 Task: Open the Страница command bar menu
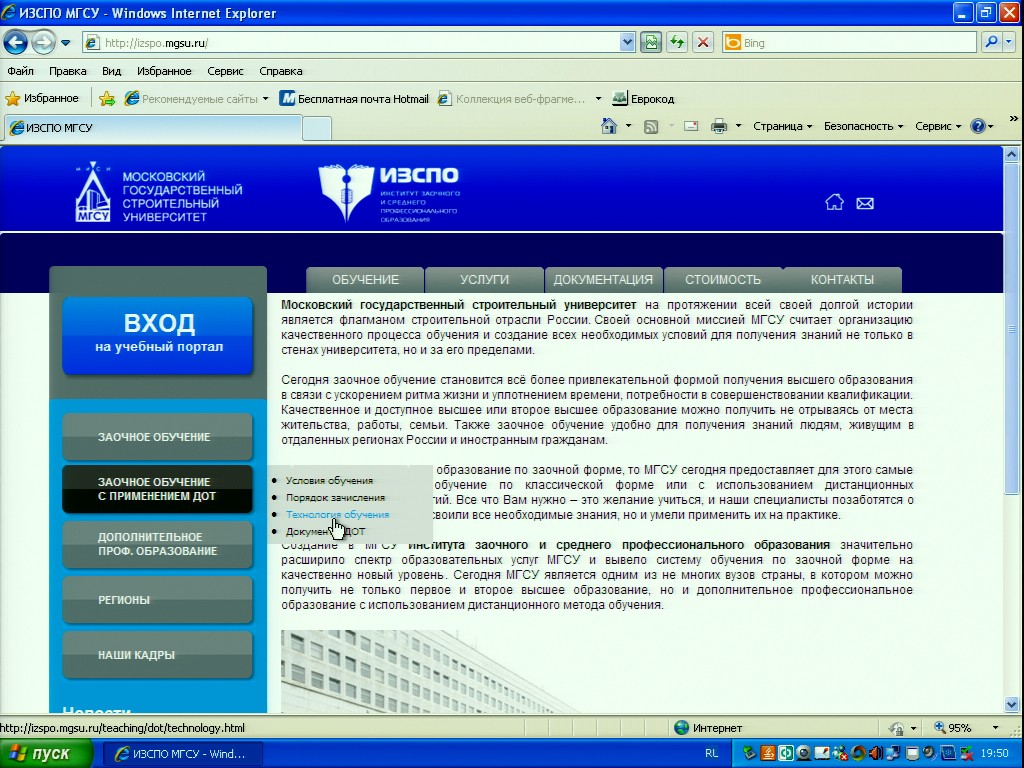782,126
